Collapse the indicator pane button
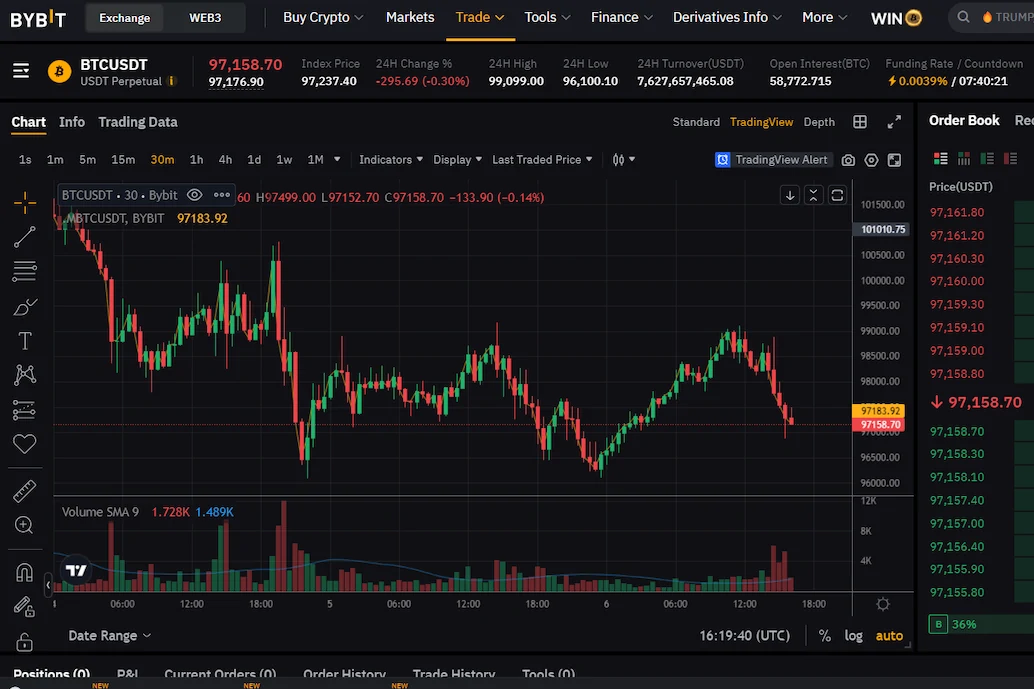Image resolution: width=1034 pixels, height=689 pixels. 814,195
